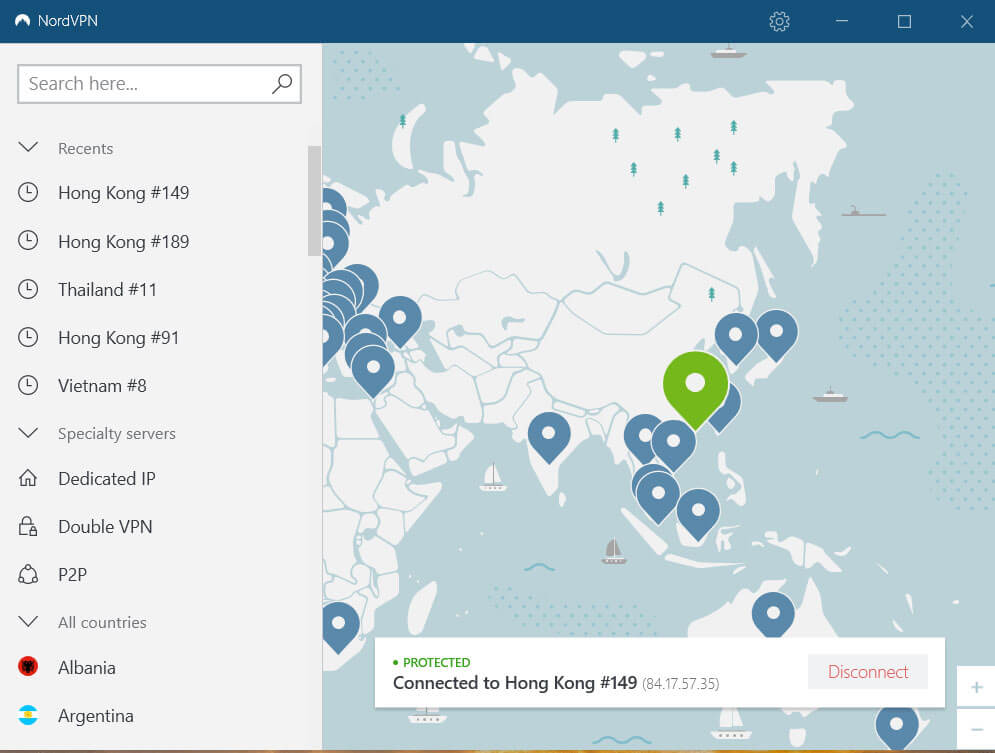Screen dimensions: 995x753
Task: Collapse the All countries section chevron
Action: (28, 621)
